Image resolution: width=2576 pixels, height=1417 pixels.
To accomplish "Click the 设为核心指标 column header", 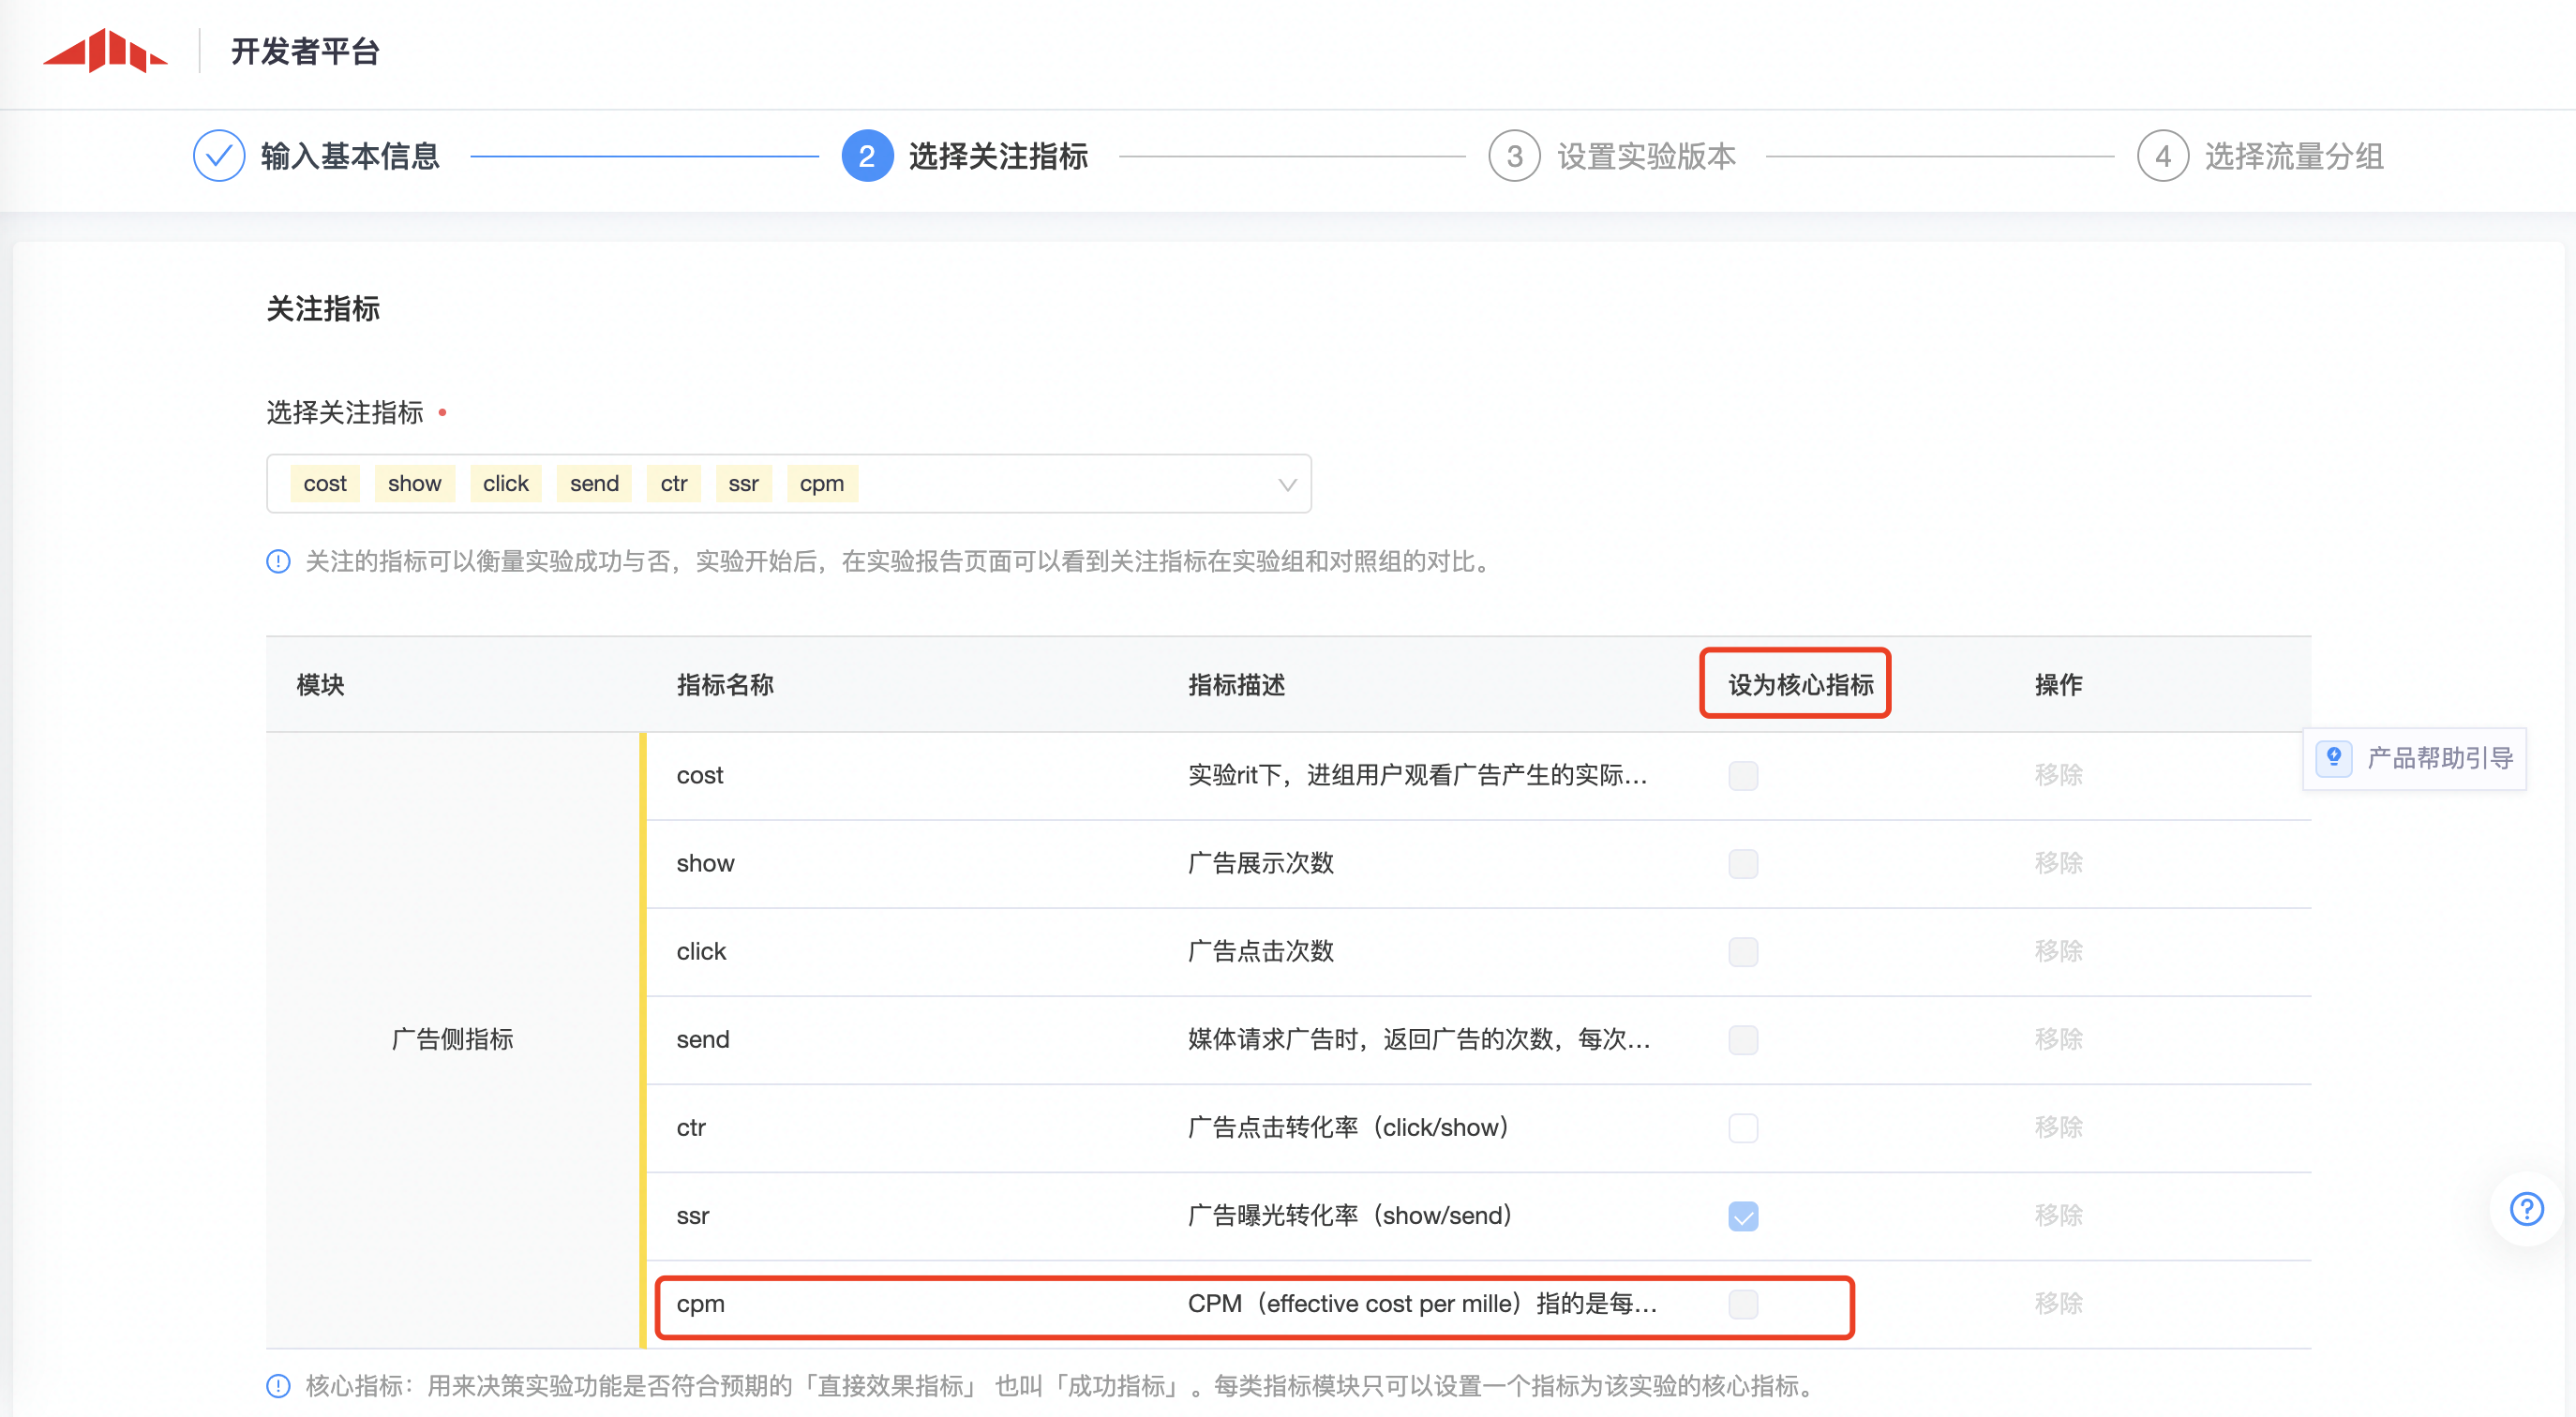I will pyautogui.click(x=1800, y=685).
